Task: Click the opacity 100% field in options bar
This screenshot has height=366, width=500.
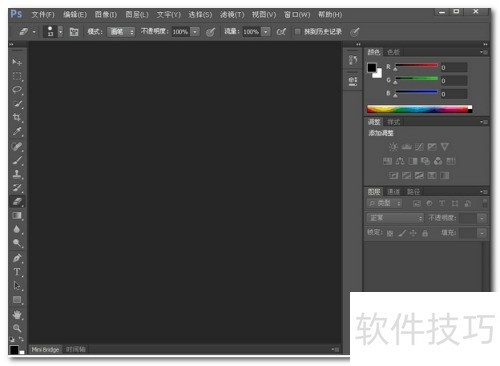Action: tap(181, 32)
